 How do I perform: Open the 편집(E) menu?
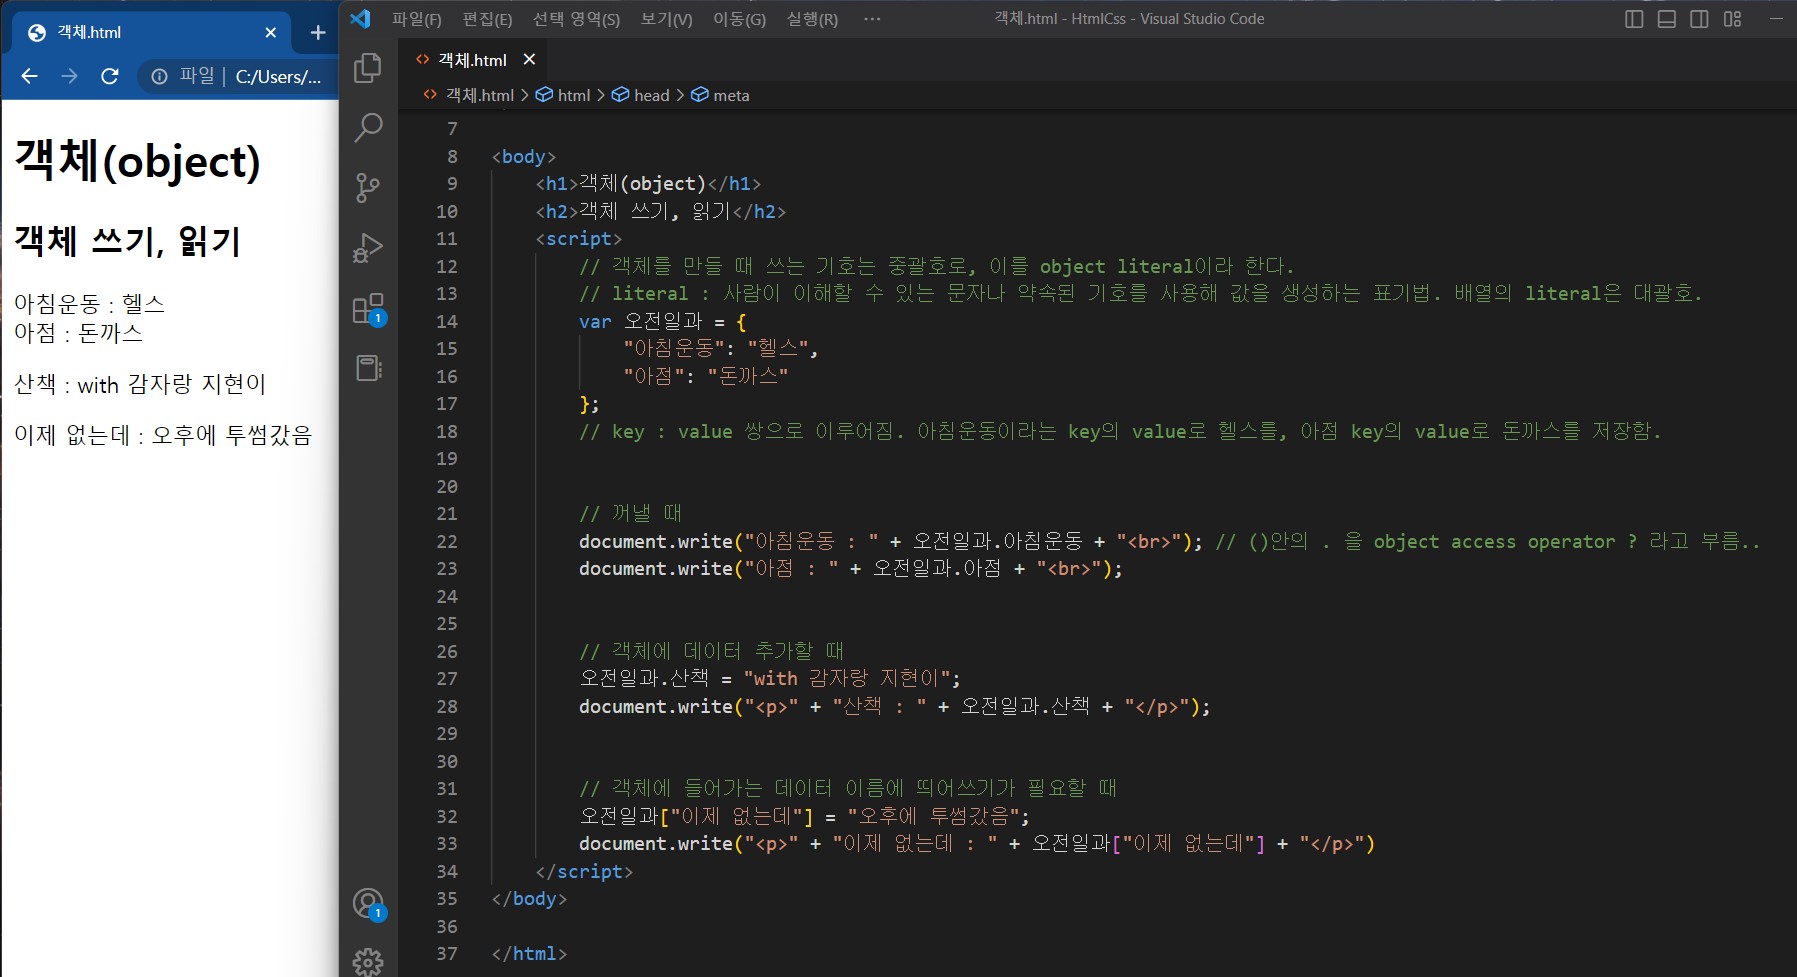pyautogui.click(x=487, y=19)
